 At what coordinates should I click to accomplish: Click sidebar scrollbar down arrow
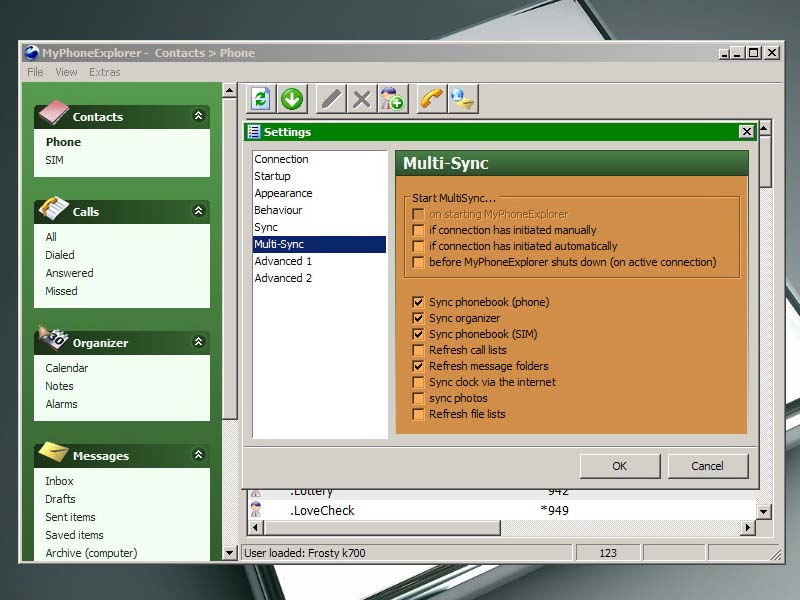point(230,553)
